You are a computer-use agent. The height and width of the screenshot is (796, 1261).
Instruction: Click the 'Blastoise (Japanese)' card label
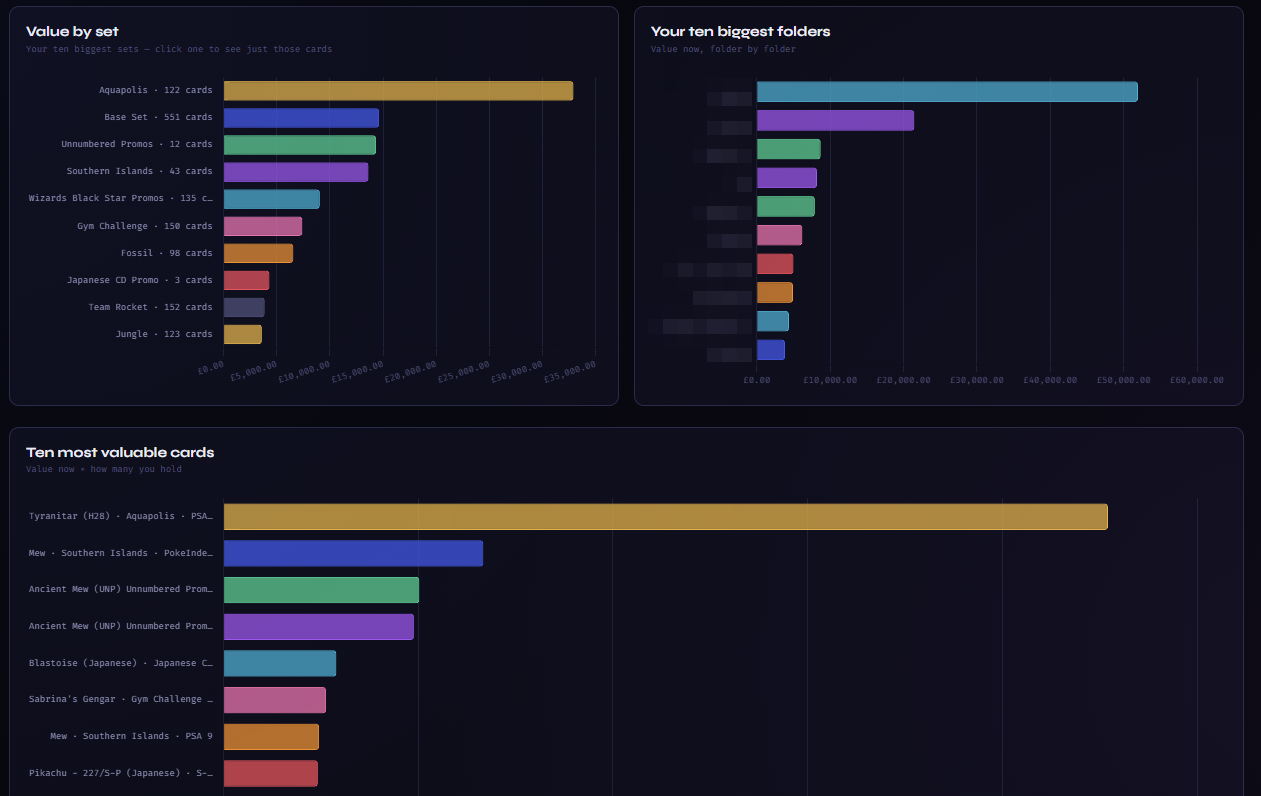tap(121, 663)
